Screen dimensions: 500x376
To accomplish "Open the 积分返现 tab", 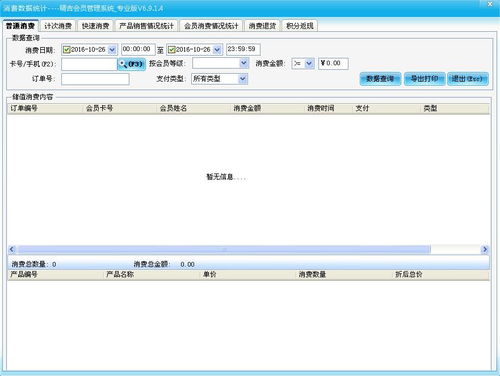I will tap(300, 26).
